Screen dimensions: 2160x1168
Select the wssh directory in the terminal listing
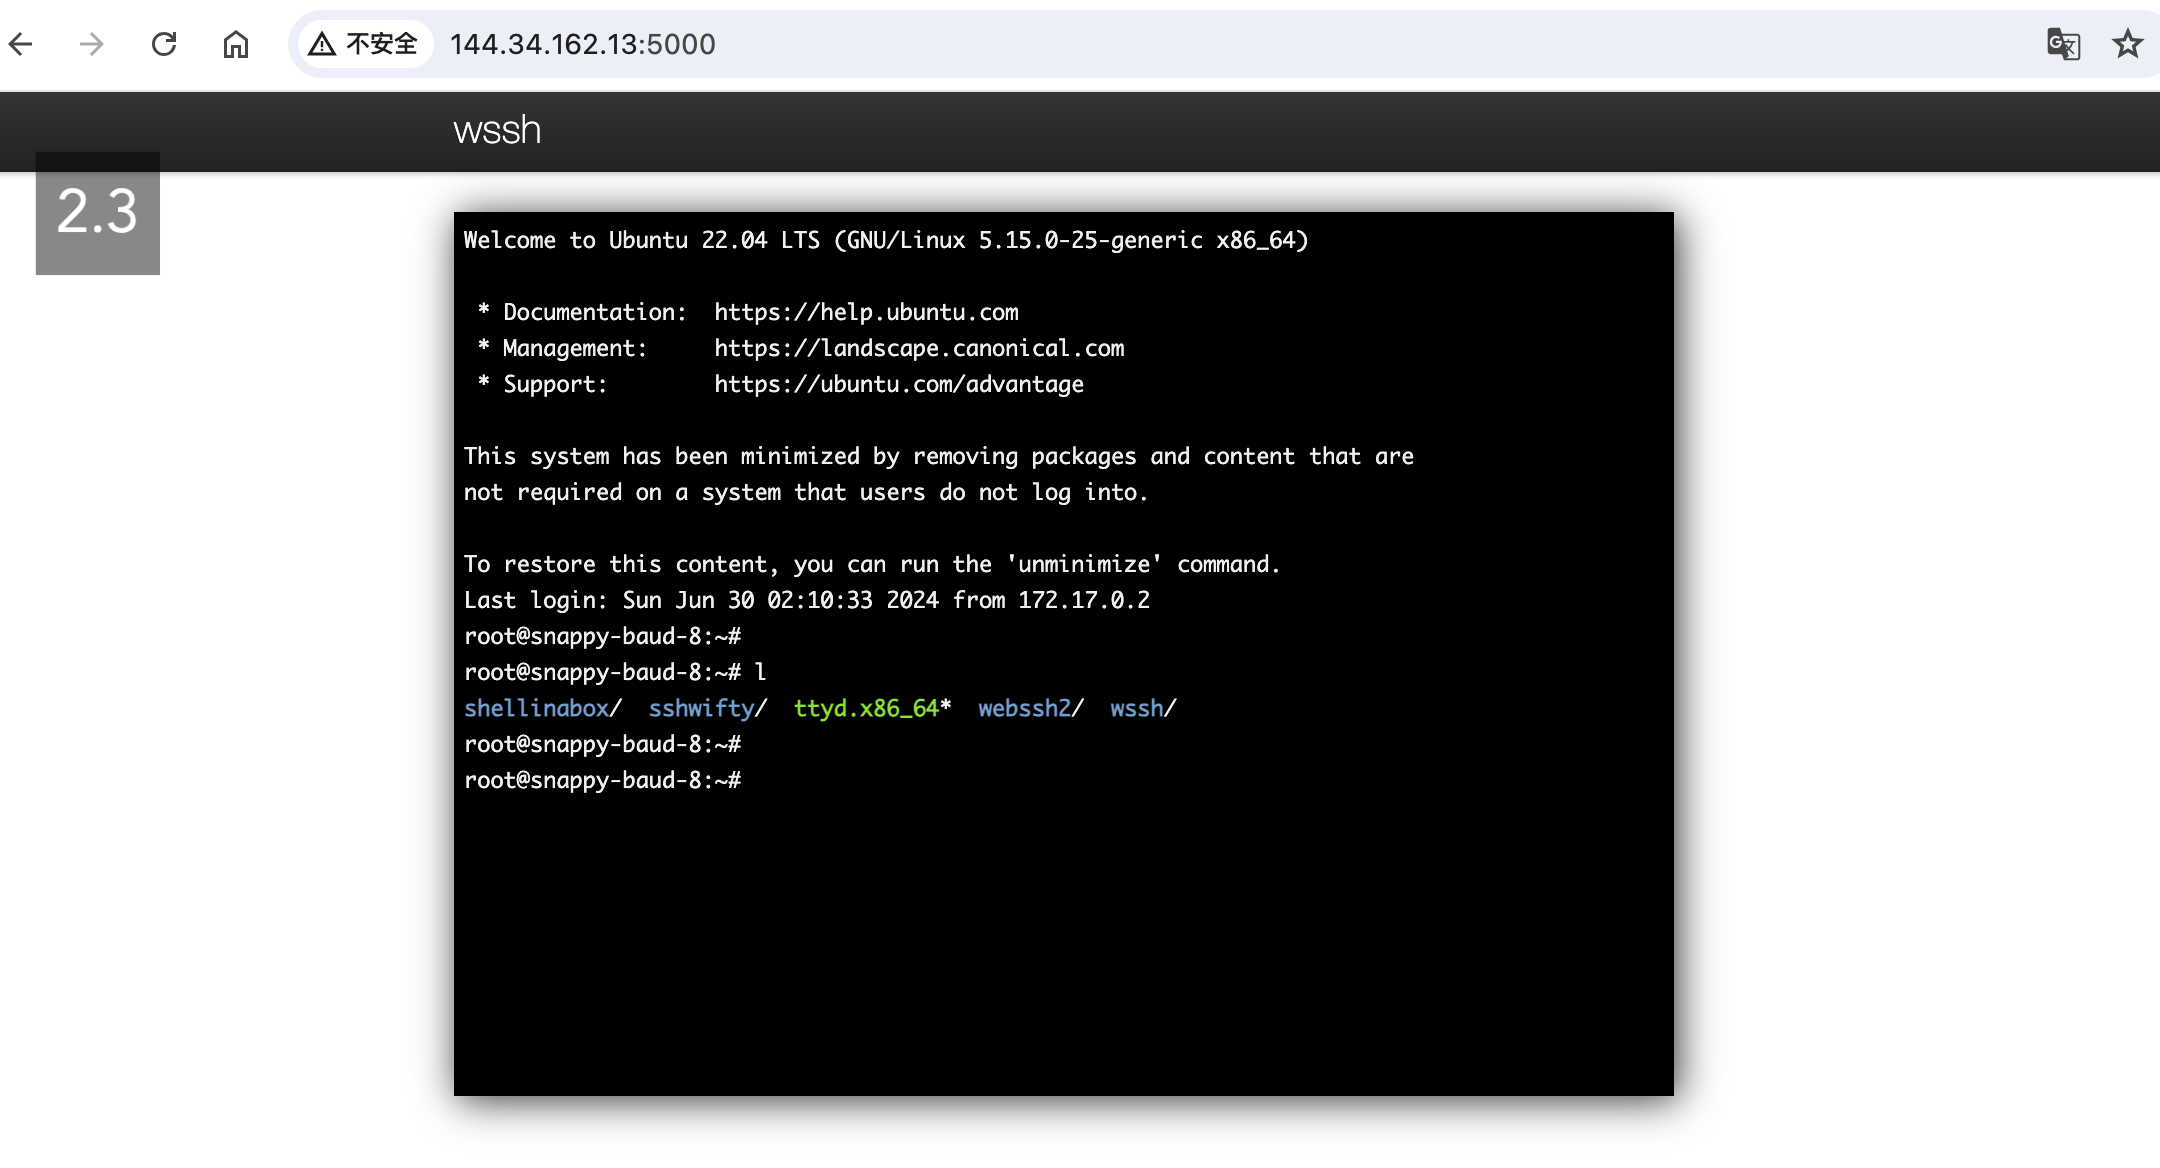1137,708
